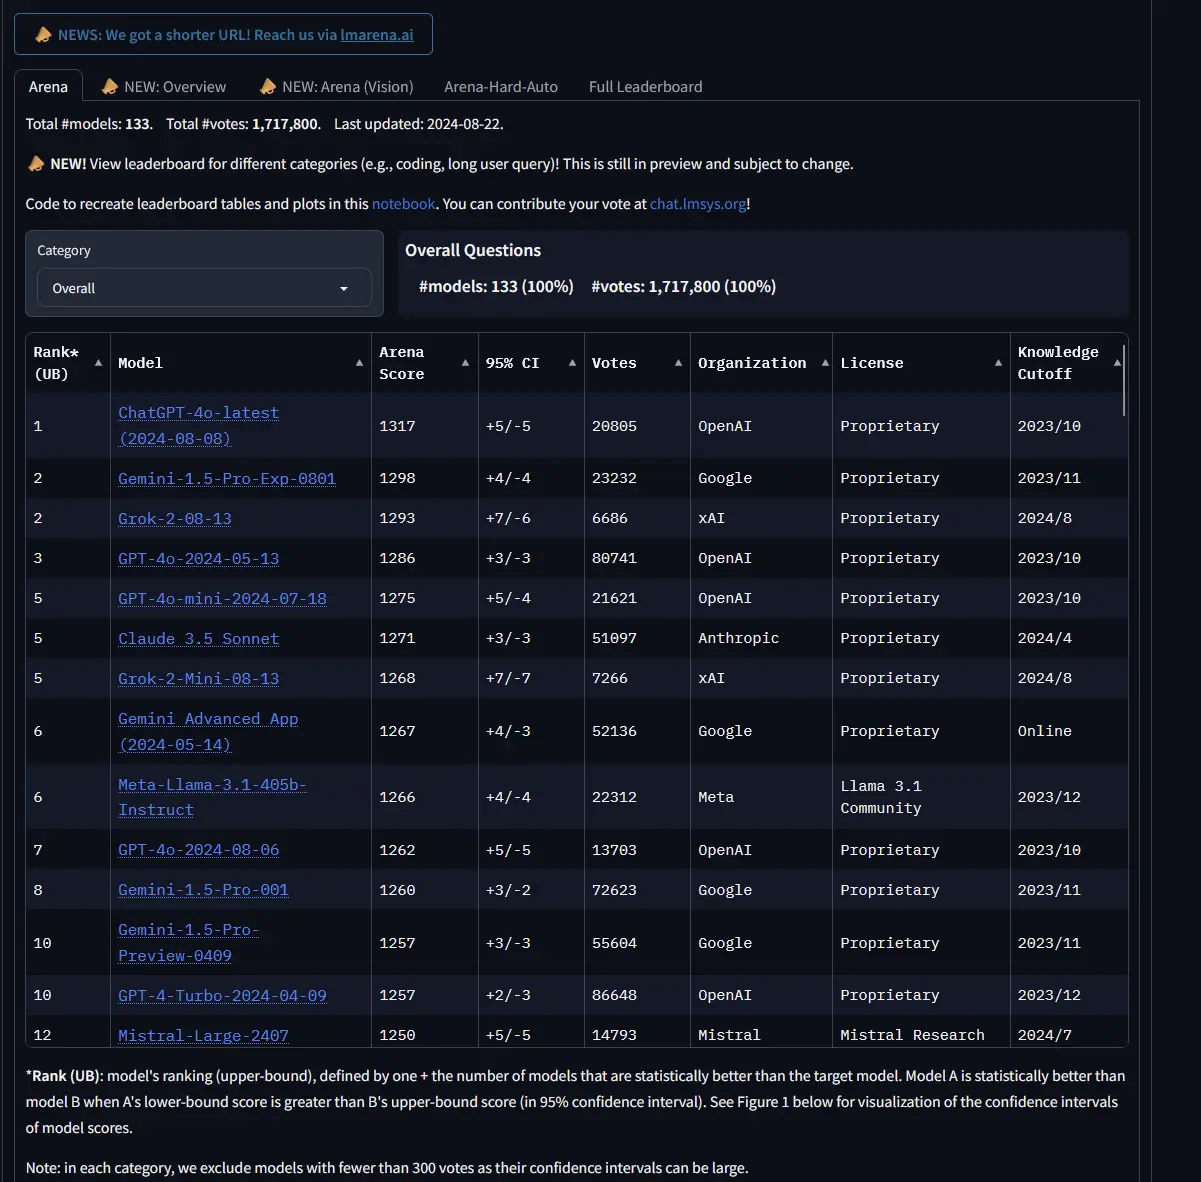Visit the chat.lmsys.org link
The width and height of the screenshot is (1201, 1182).
point(698,204)
